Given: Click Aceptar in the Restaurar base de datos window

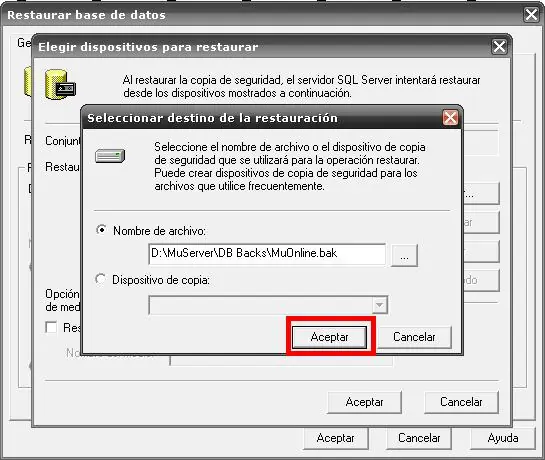Looking at the screenshot, I should coord(335,438).
